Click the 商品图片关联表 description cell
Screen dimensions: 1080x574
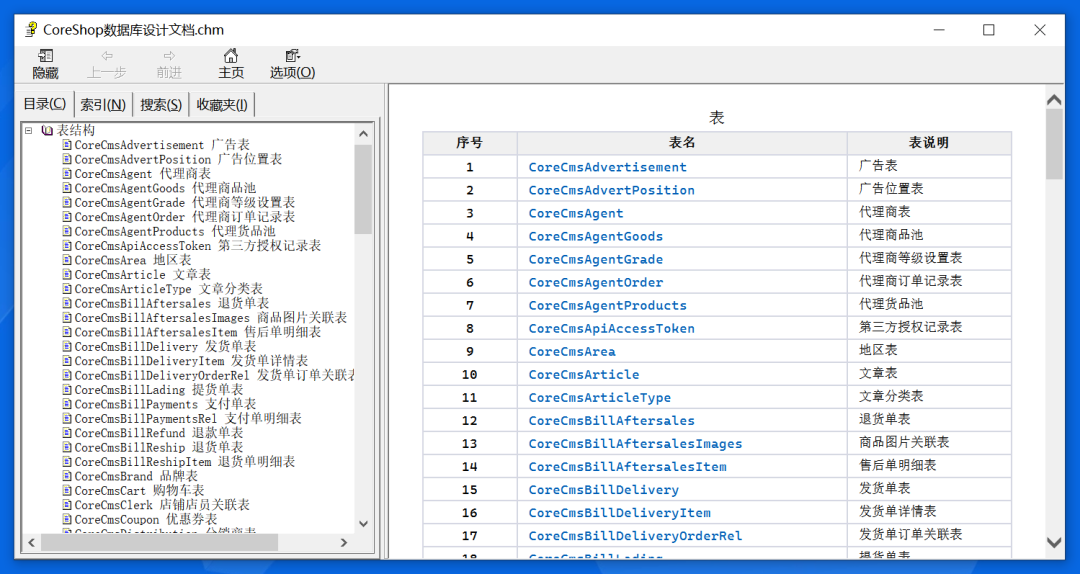coord(929,442)
